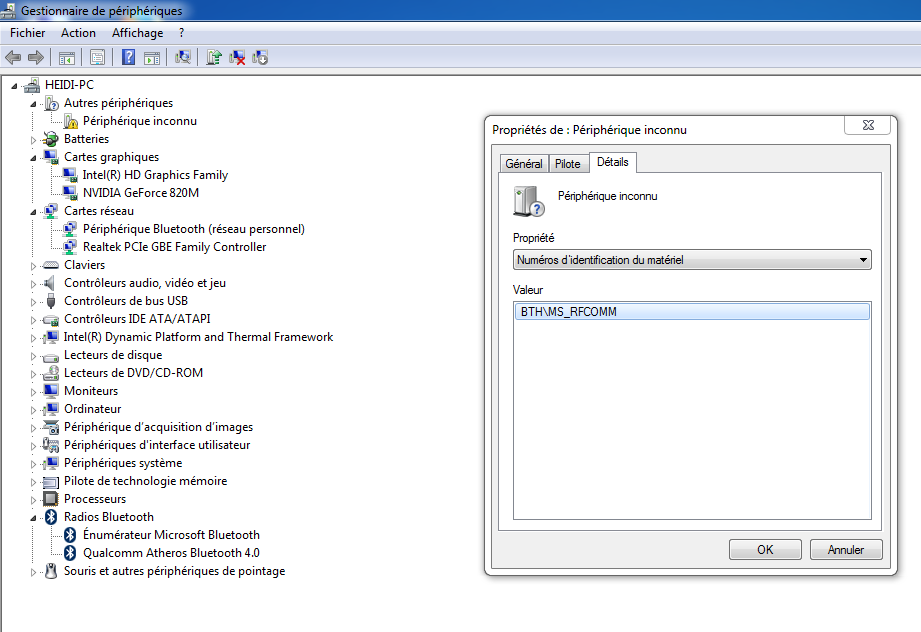Click the Disable device toolbar icon
The image size is (921, 632).
point(260,58)
